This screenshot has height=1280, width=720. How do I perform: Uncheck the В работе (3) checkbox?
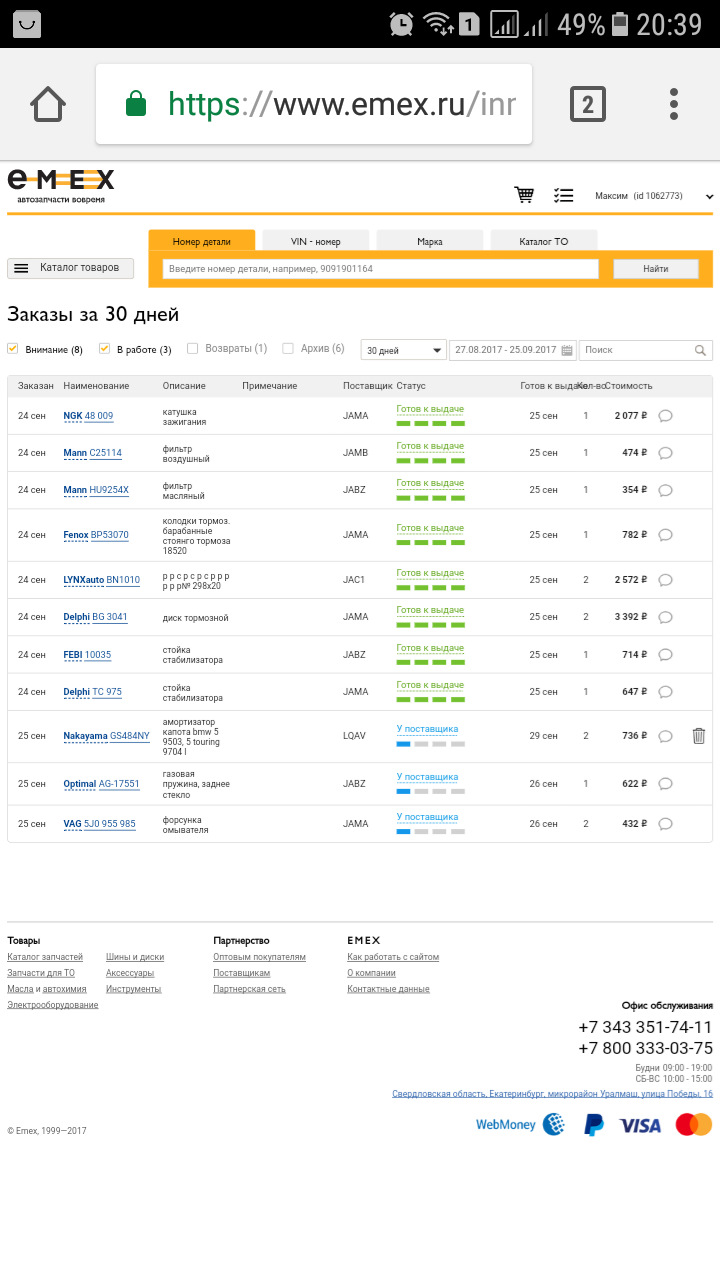click(104, 348)
